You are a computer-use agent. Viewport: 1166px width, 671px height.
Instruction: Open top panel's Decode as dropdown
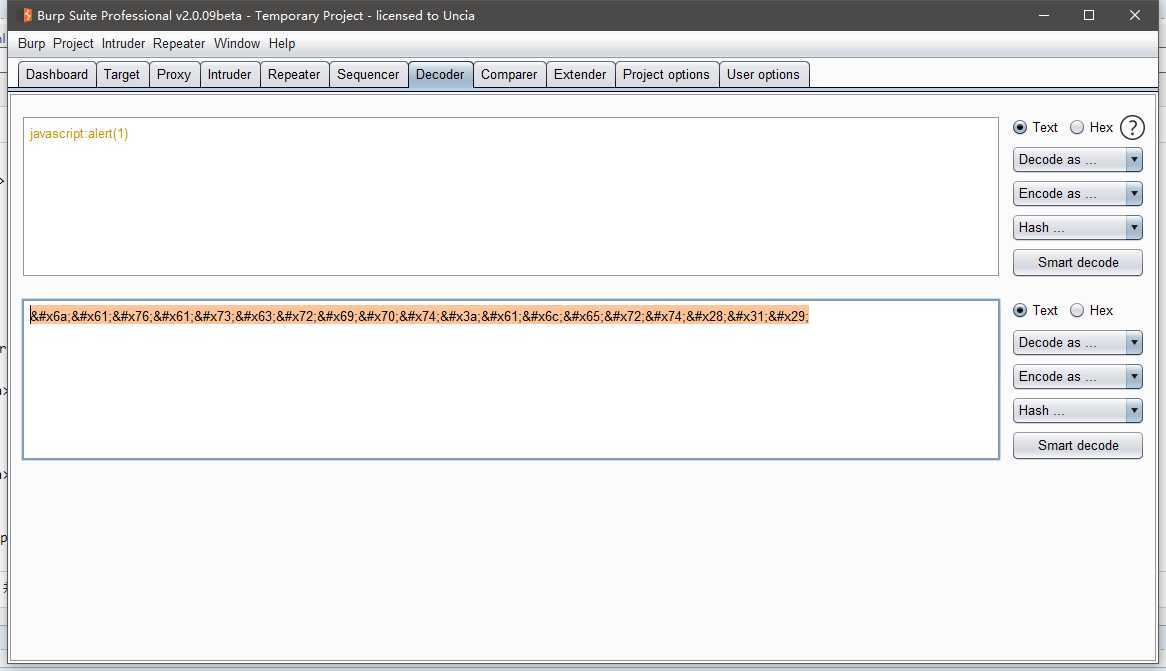[x=1078, y=160]
